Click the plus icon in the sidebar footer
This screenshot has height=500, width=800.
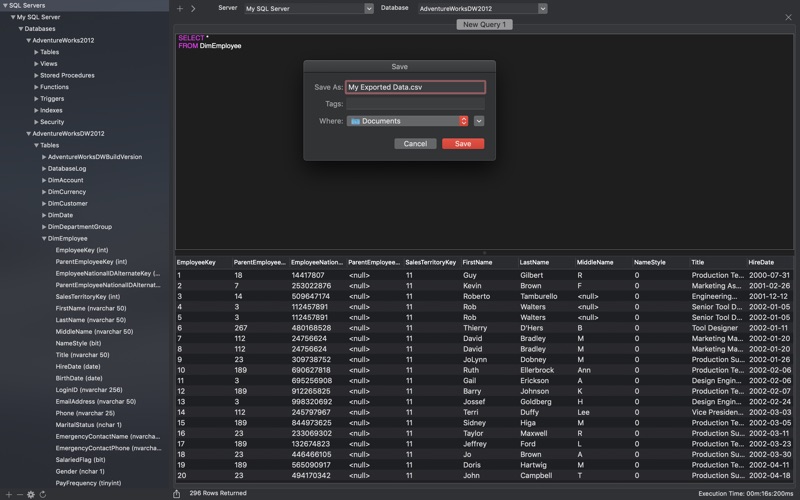point(8,494)
